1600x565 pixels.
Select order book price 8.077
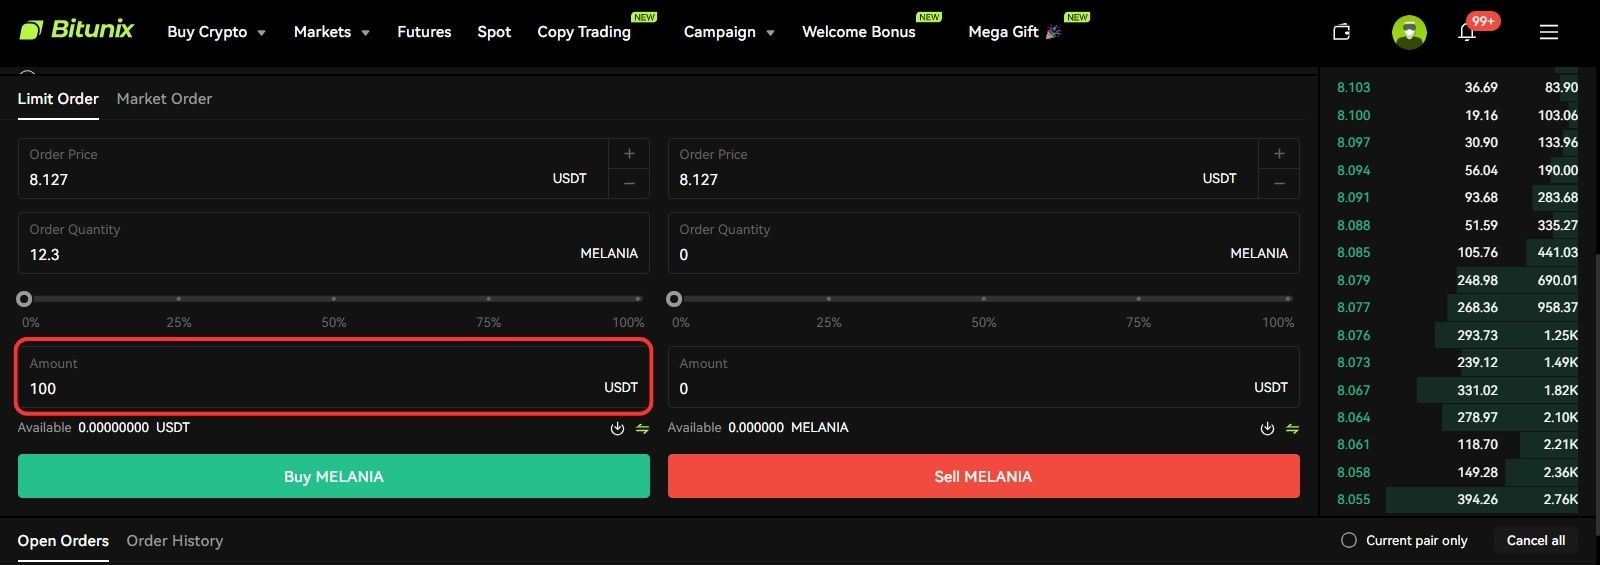(1354, 308)
